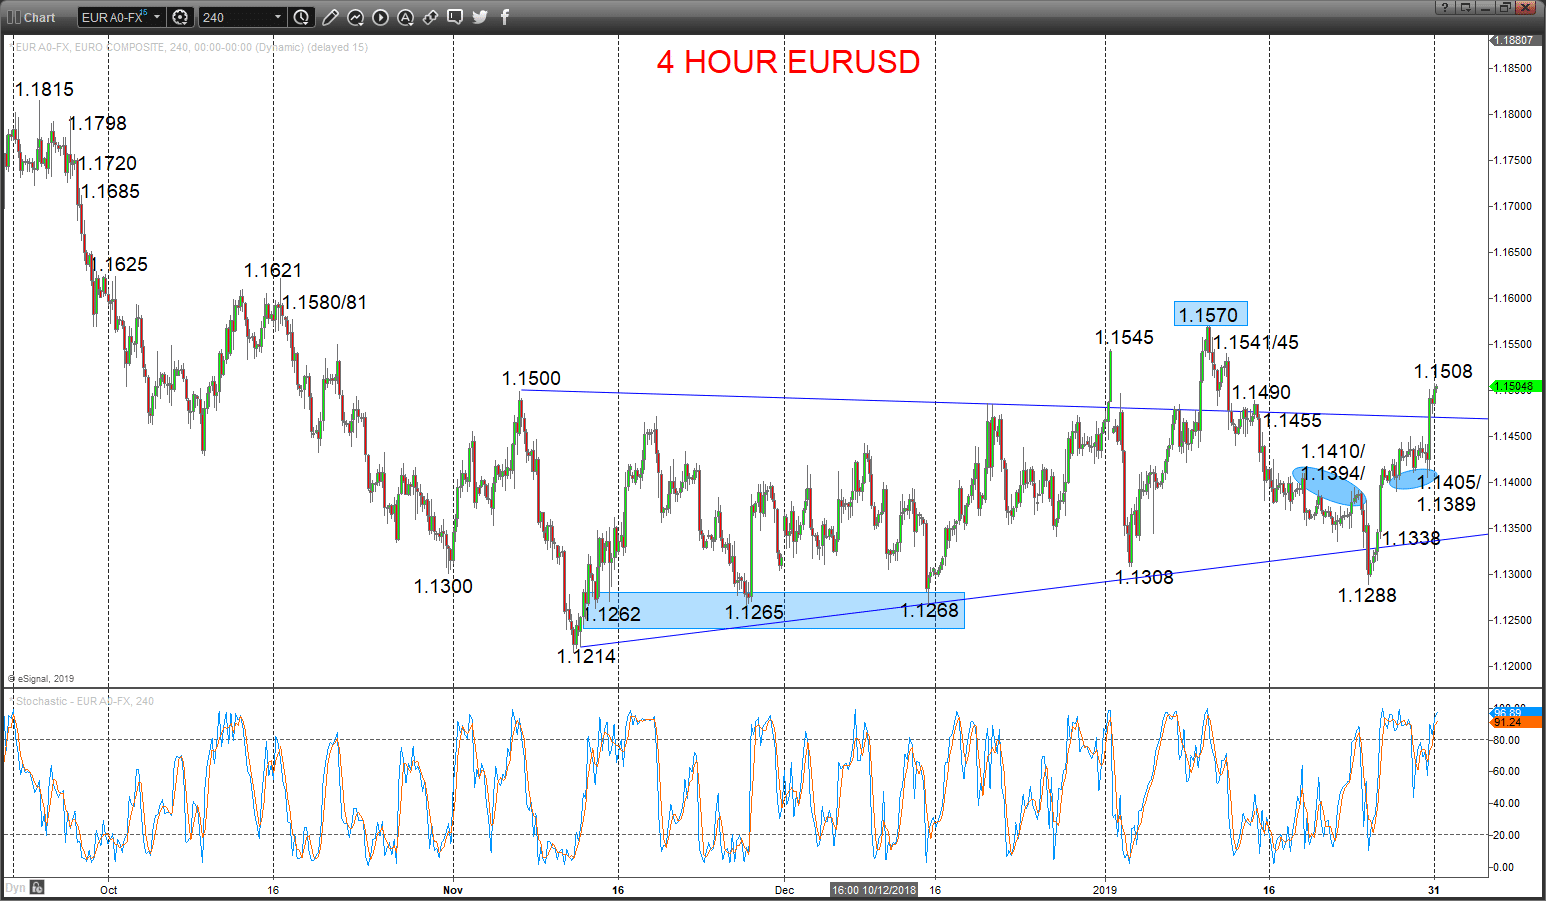1546x901 pixels.
Task: Click the 1.16000 price axis label
Action: [1512, 298]
